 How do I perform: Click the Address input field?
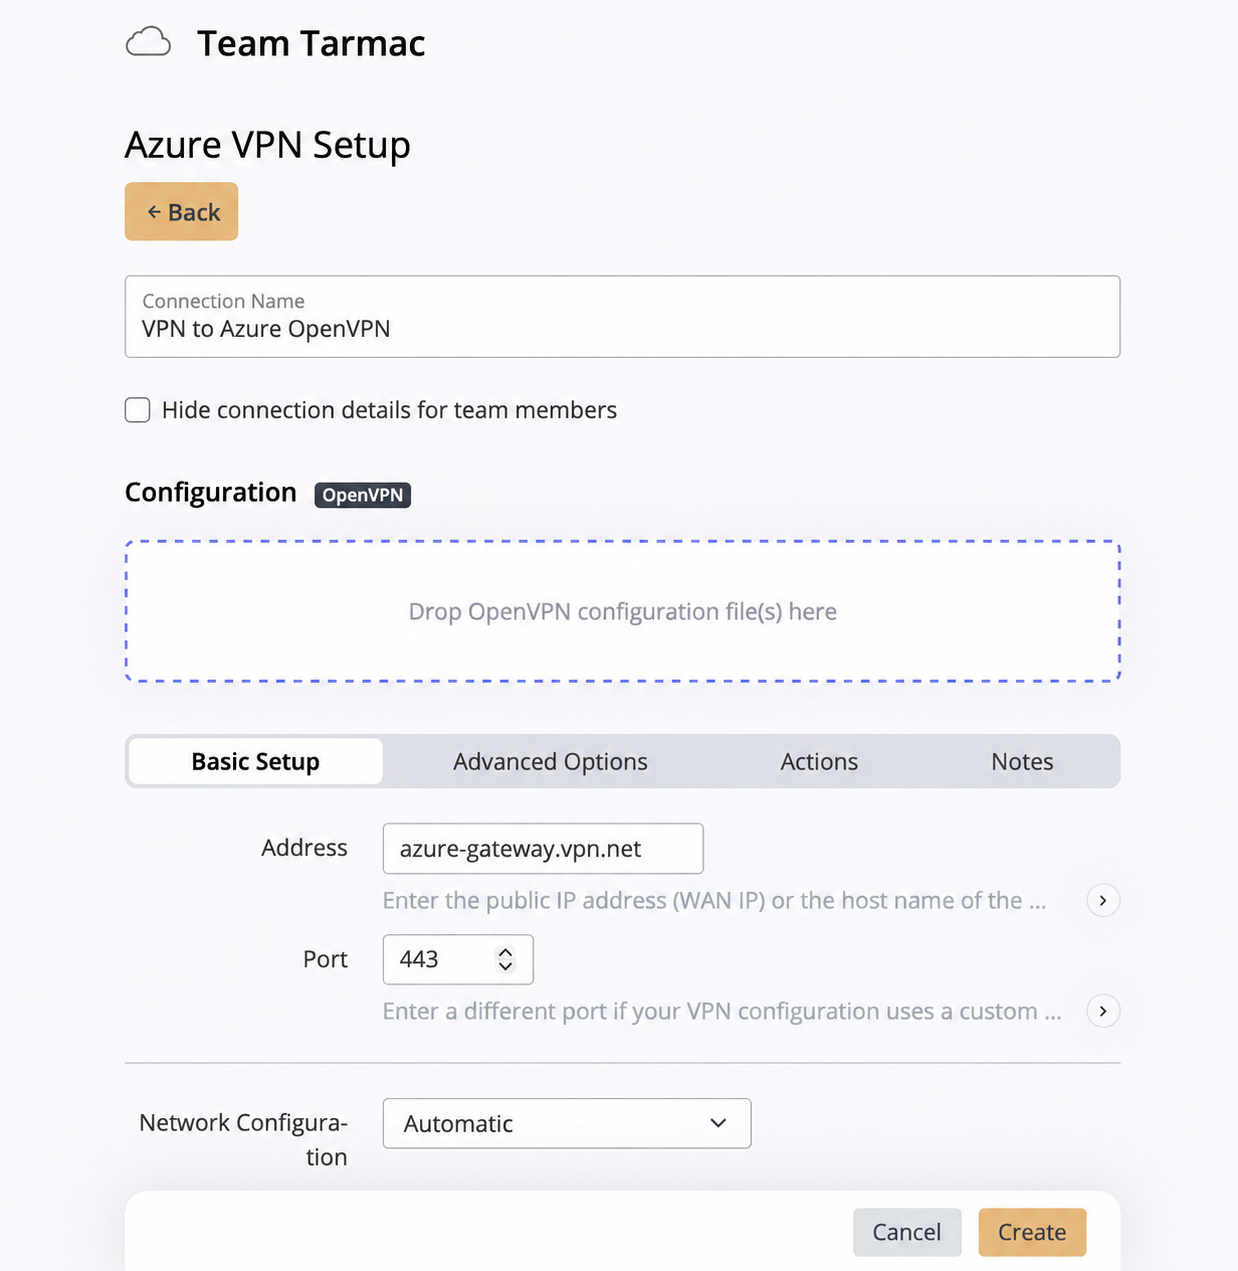[x=543, y=848]
